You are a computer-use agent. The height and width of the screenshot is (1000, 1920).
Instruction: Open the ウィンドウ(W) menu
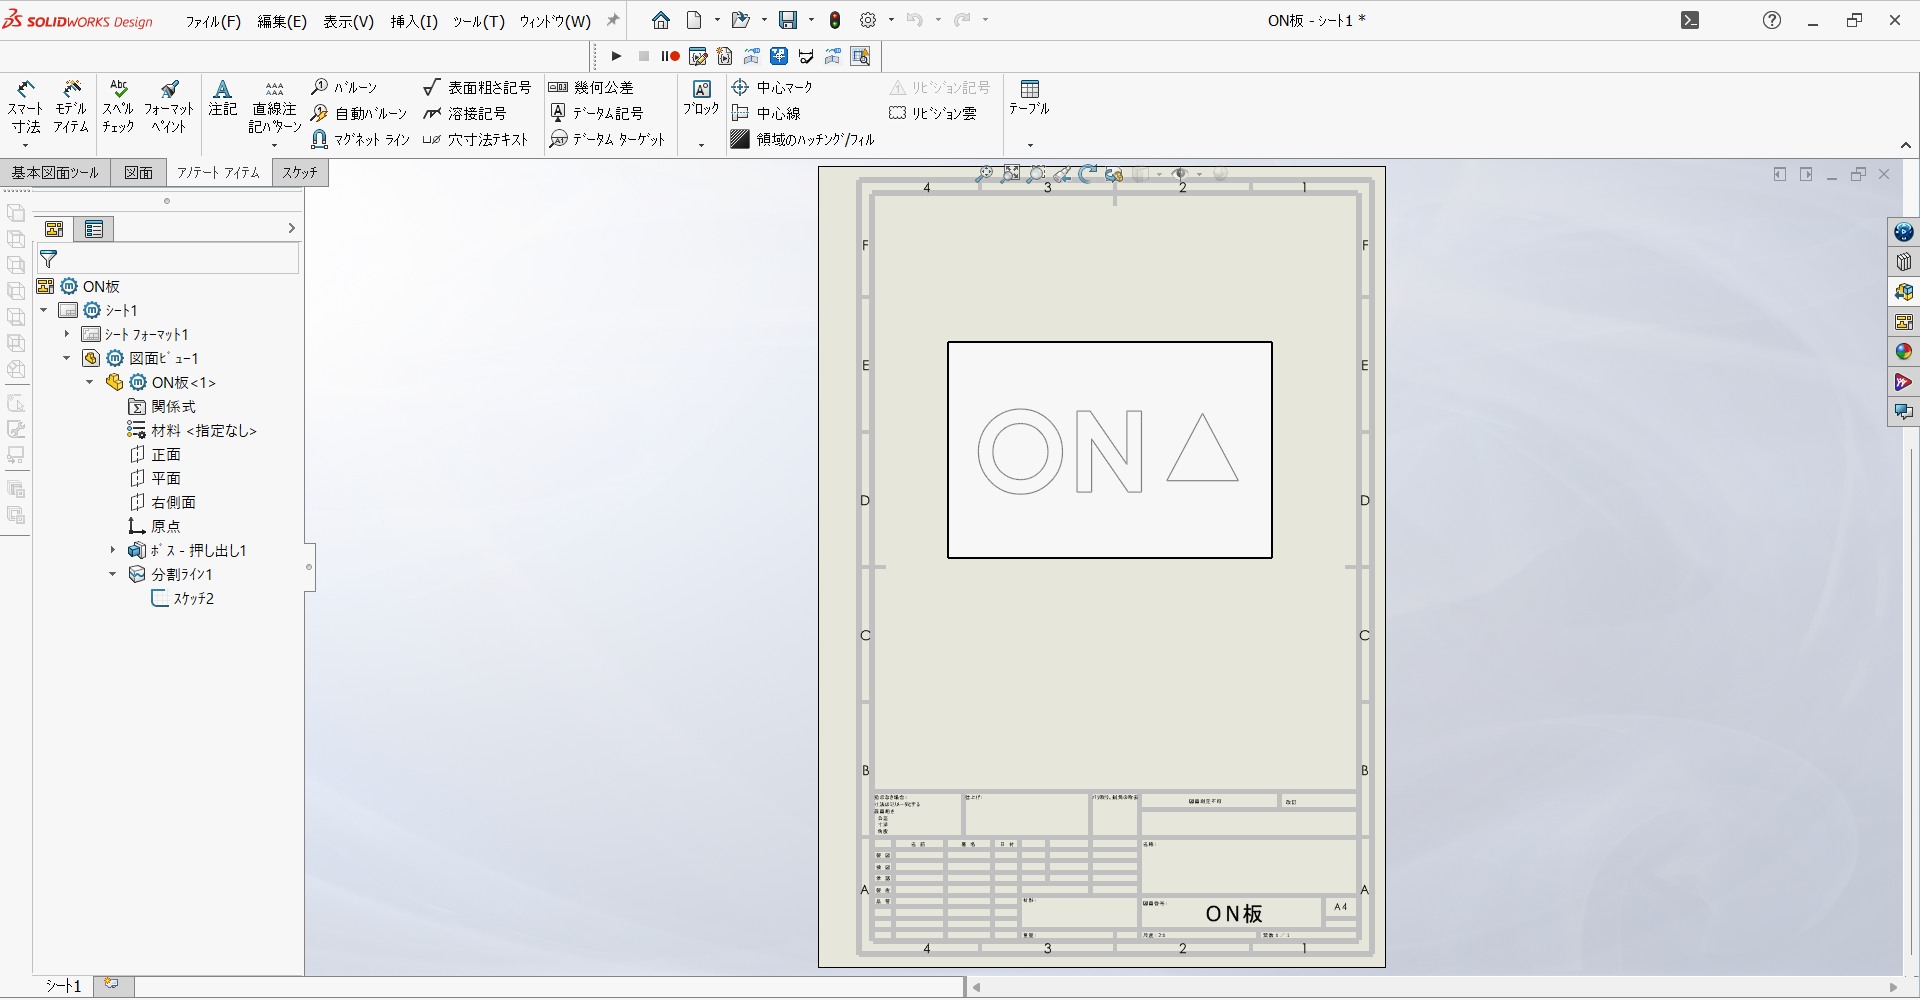[555, 21]
